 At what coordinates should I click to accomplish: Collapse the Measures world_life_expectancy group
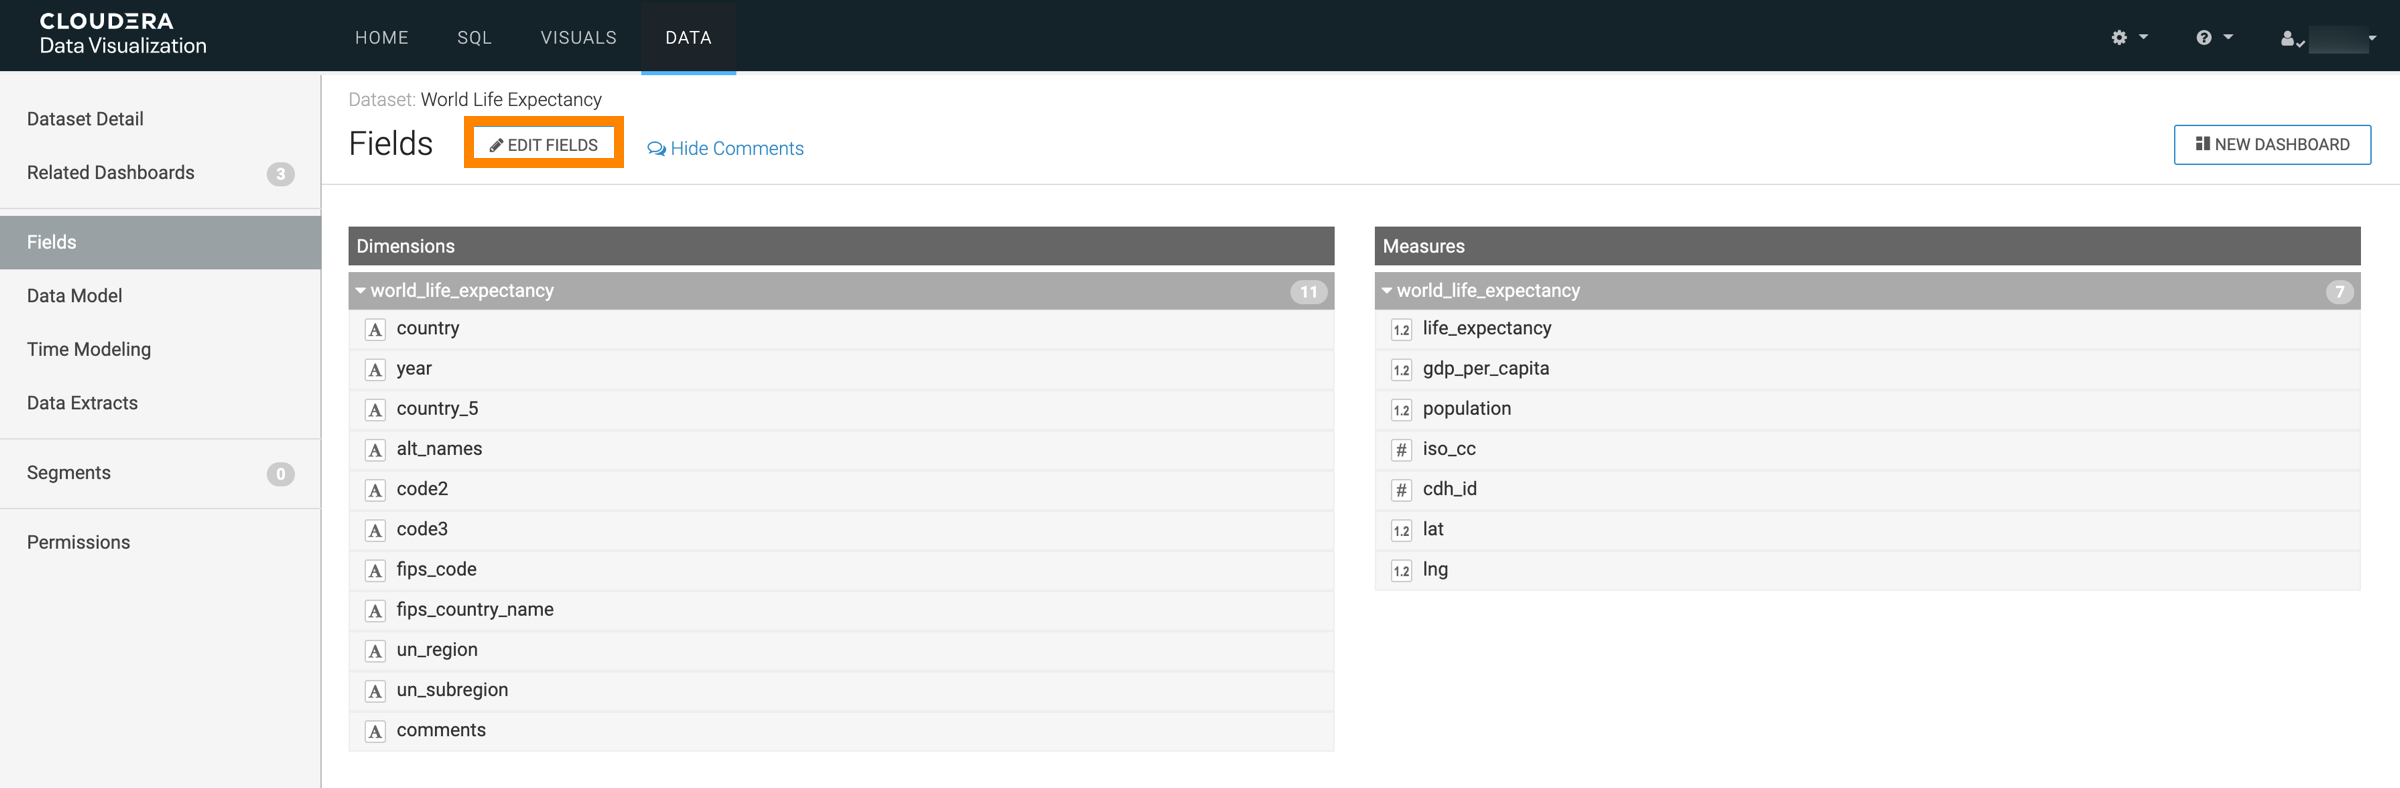click(x=1387, y=291)
